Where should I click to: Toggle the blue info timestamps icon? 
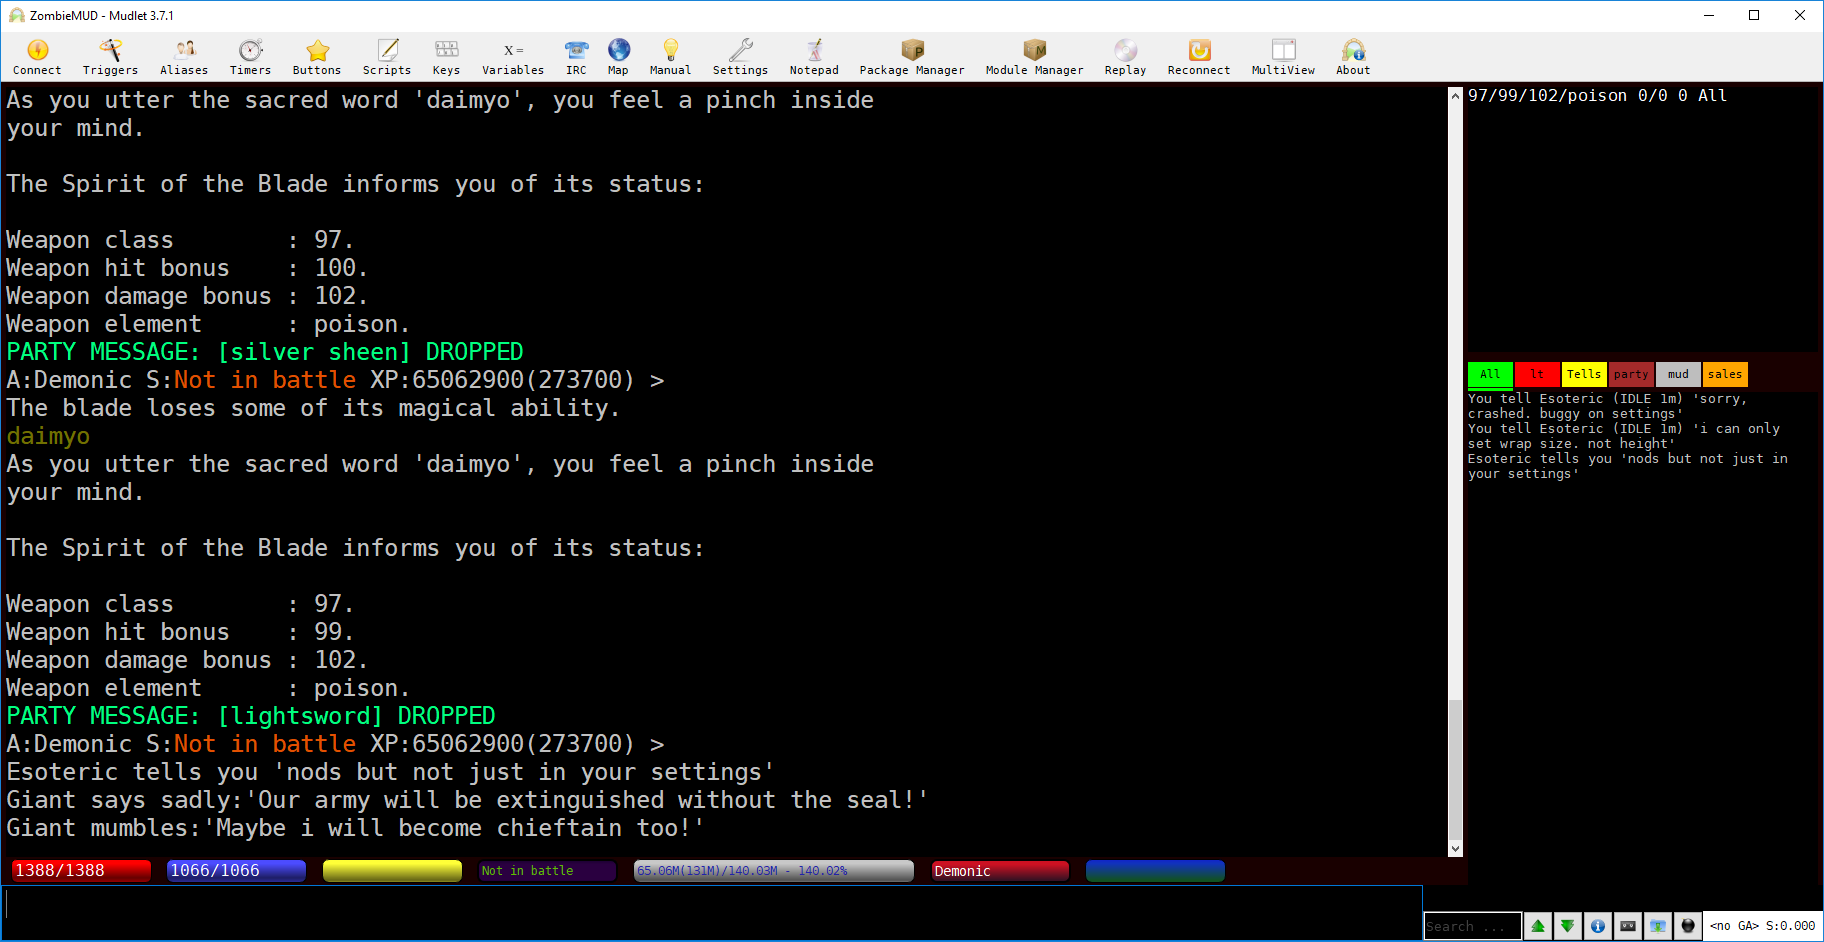[x=1598, y=926]
